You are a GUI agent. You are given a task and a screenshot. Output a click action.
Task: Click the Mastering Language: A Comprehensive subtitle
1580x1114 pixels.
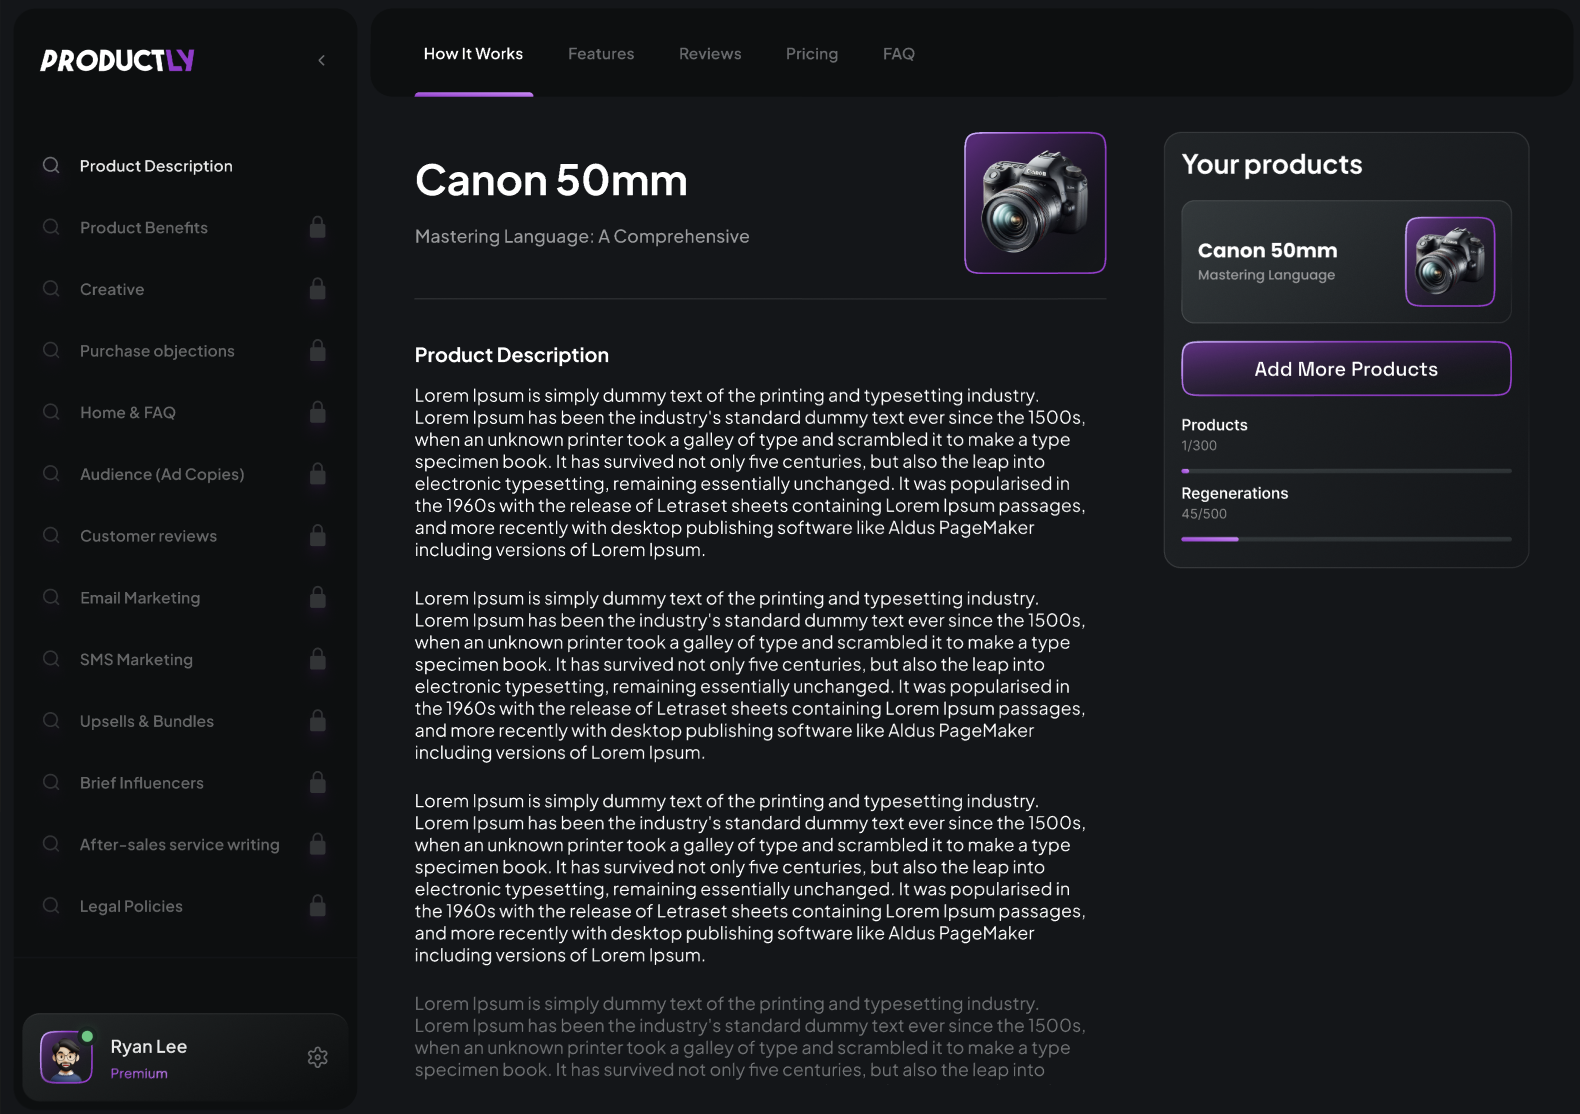[x=582, y=237]
